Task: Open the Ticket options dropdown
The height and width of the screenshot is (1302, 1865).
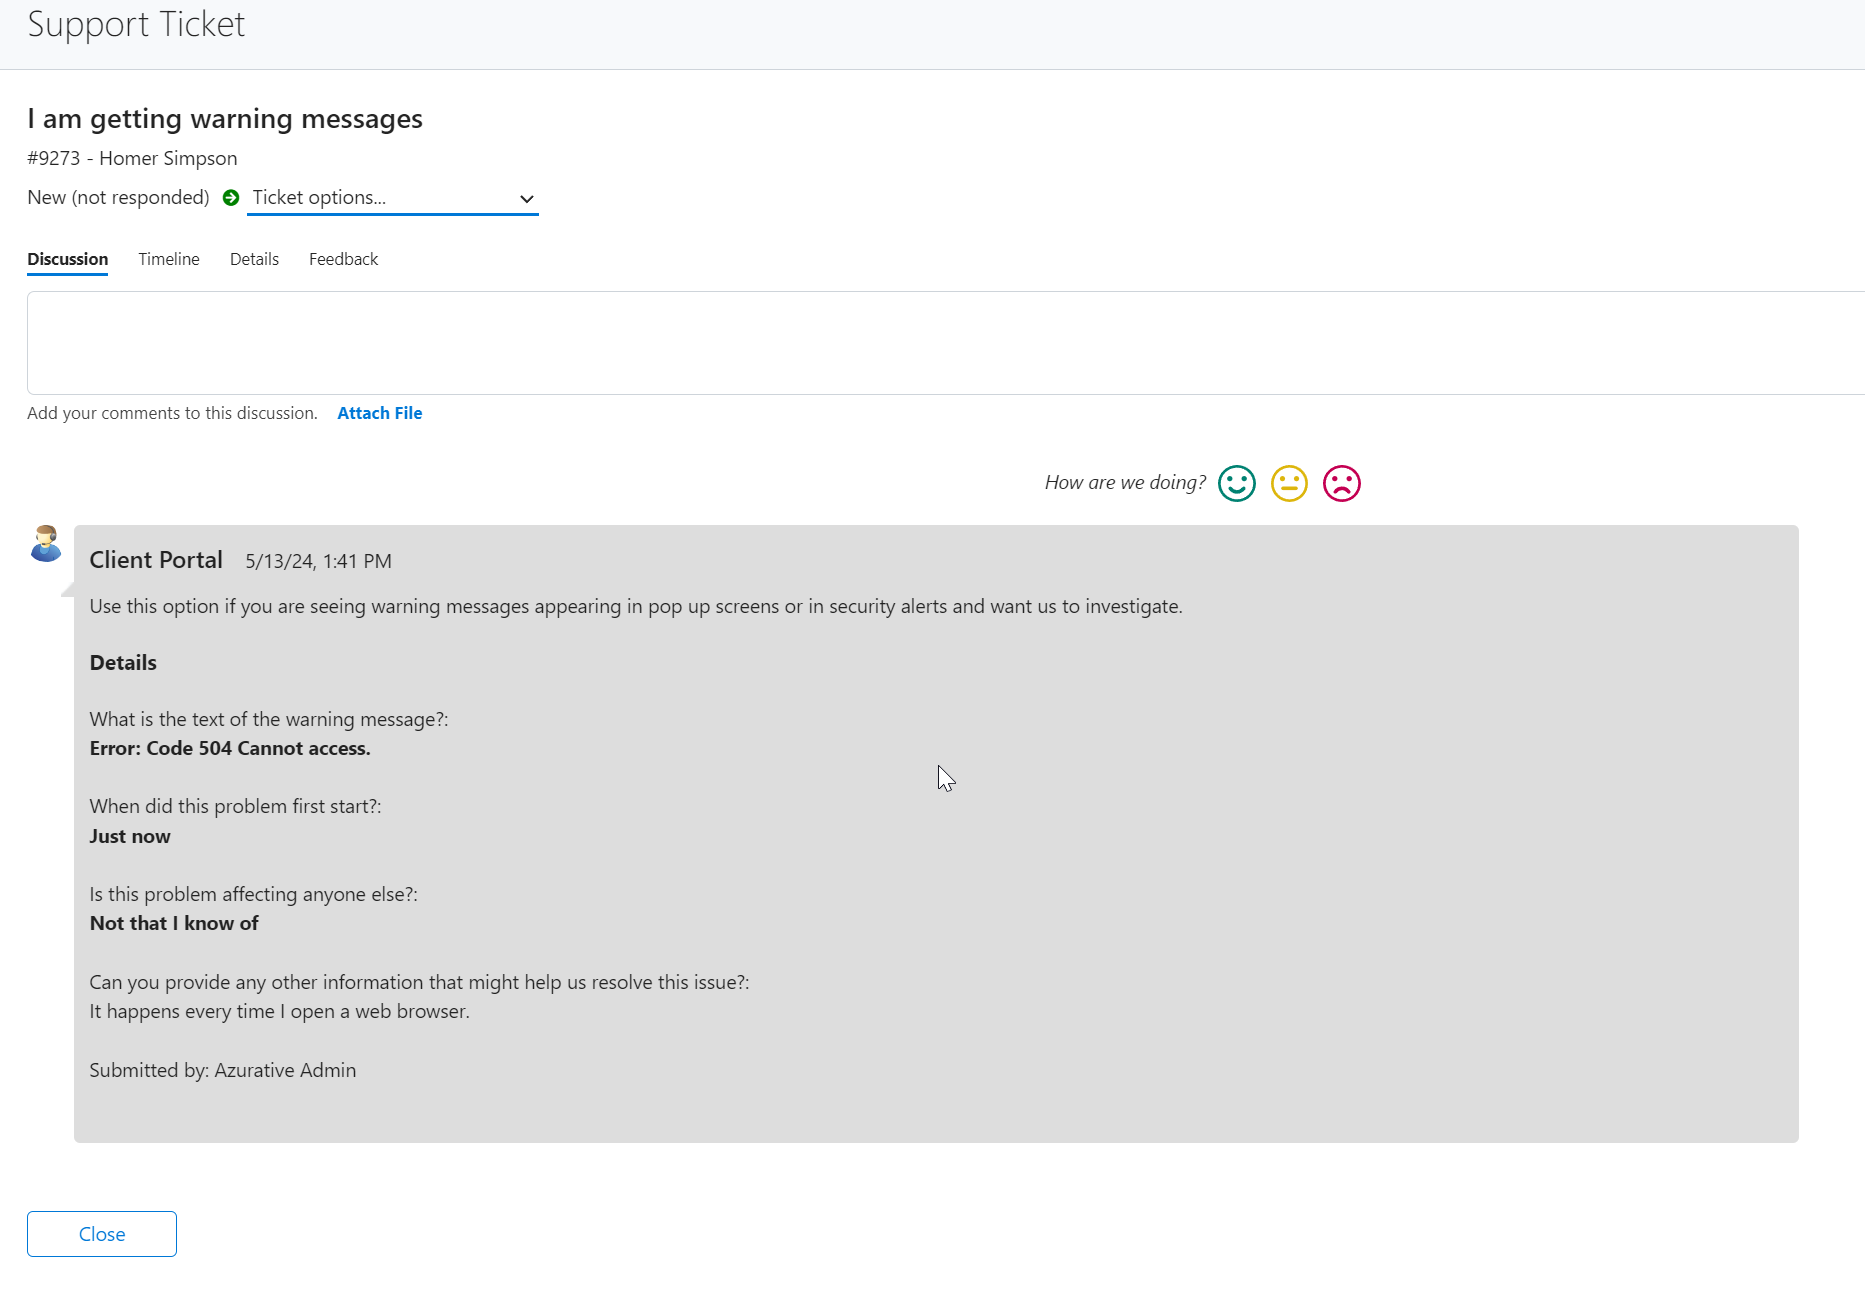Action: [x=392, y=198]
